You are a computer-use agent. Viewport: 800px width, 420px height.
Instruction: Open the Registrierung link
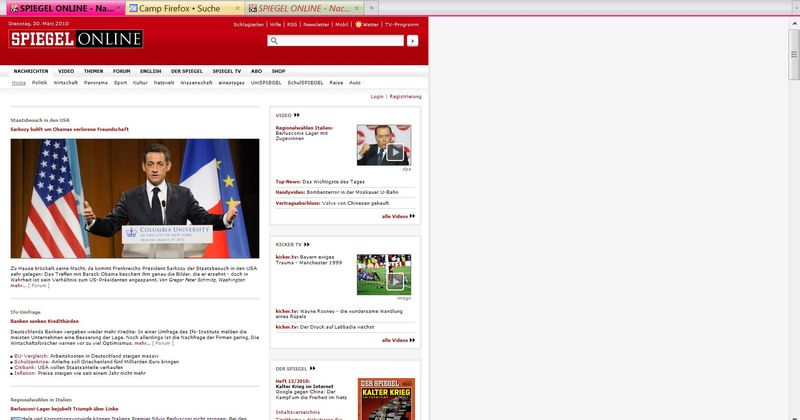(405, 96)
